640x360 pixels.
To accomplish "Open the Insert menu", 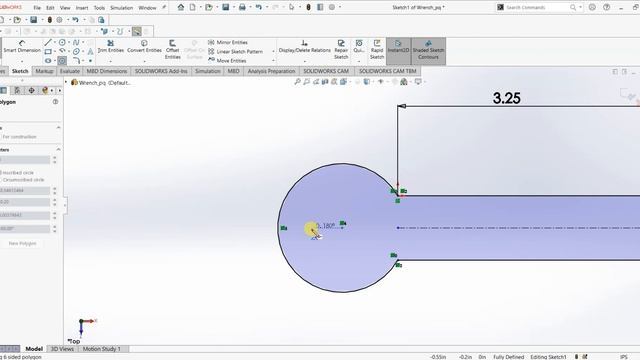I will 82,8.
